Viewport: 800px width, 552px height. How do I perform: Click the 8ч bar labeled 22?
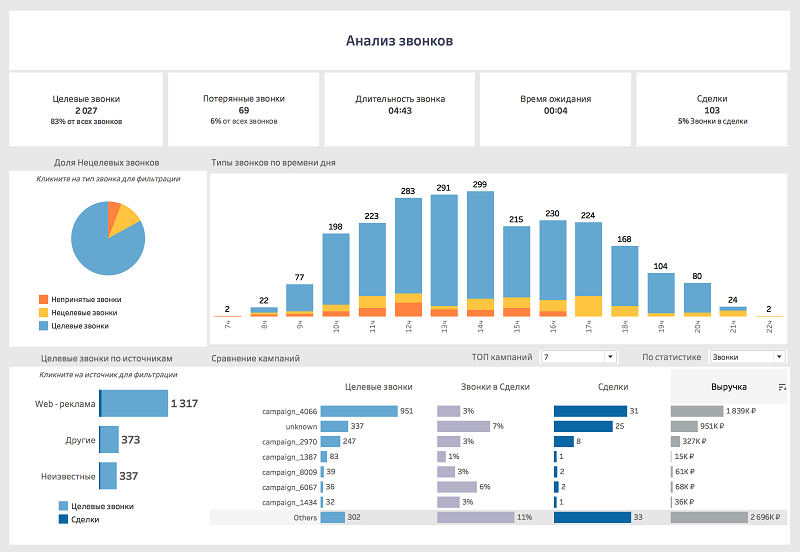click(x=264, y=312)
